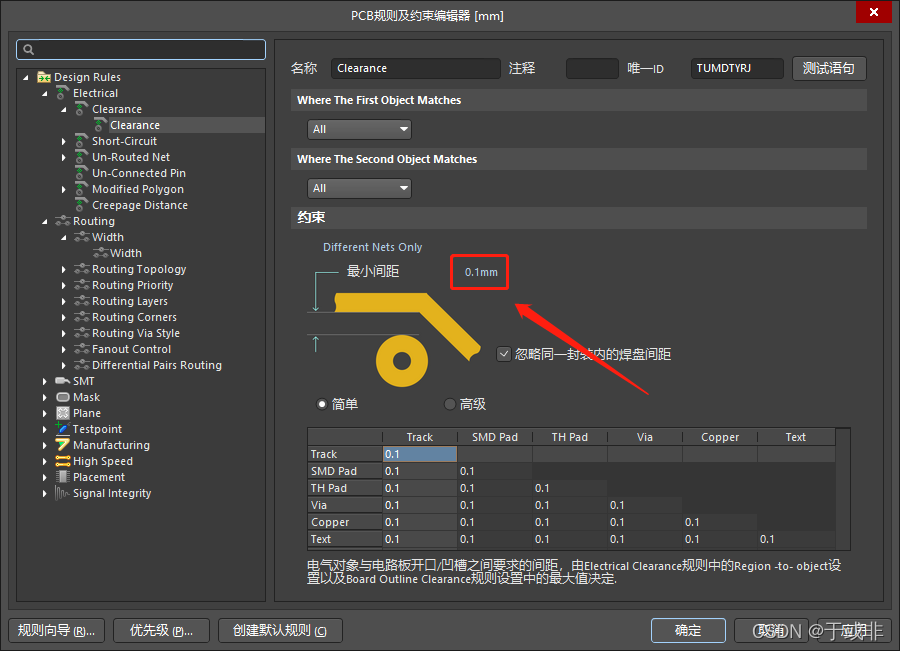
Task: Click the Short-Circuit rule icon
Action: (82, 141)
